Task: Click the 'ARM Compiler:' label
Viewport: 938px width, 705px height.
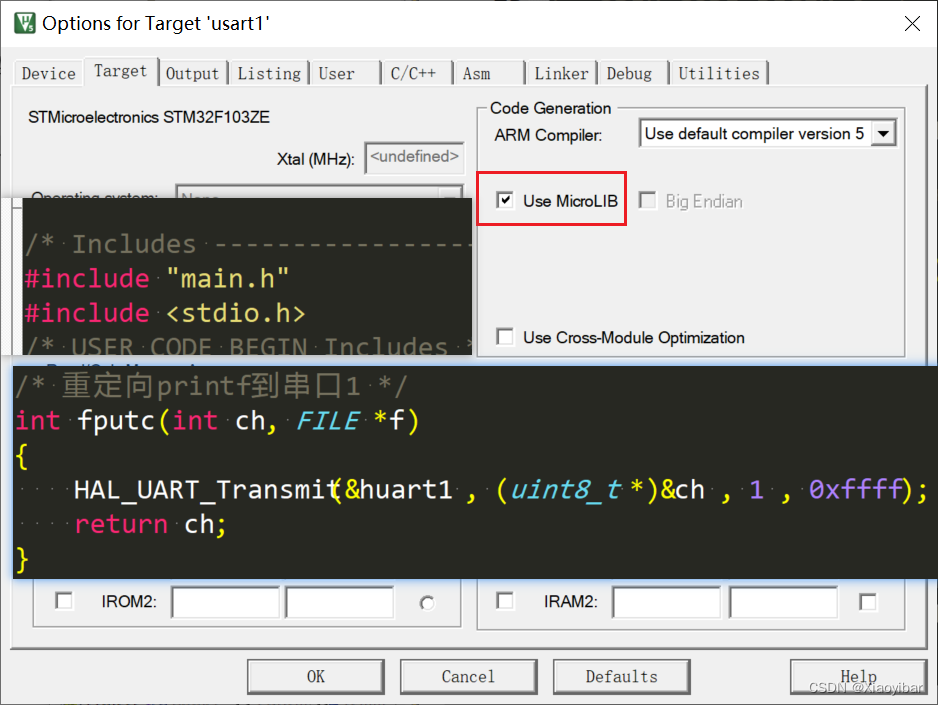Action: click(x=548, y=135)
